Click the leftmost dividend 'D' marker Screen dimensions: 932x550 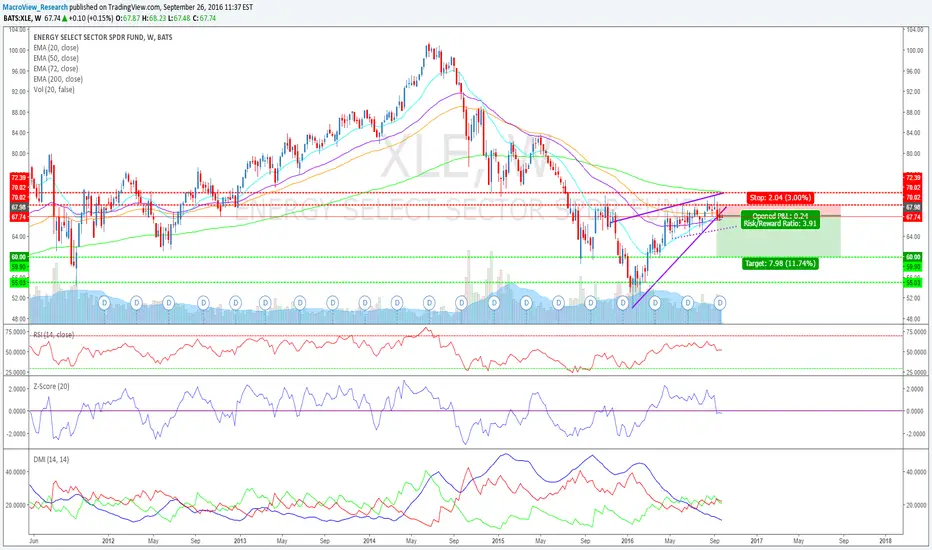(104, 303)
